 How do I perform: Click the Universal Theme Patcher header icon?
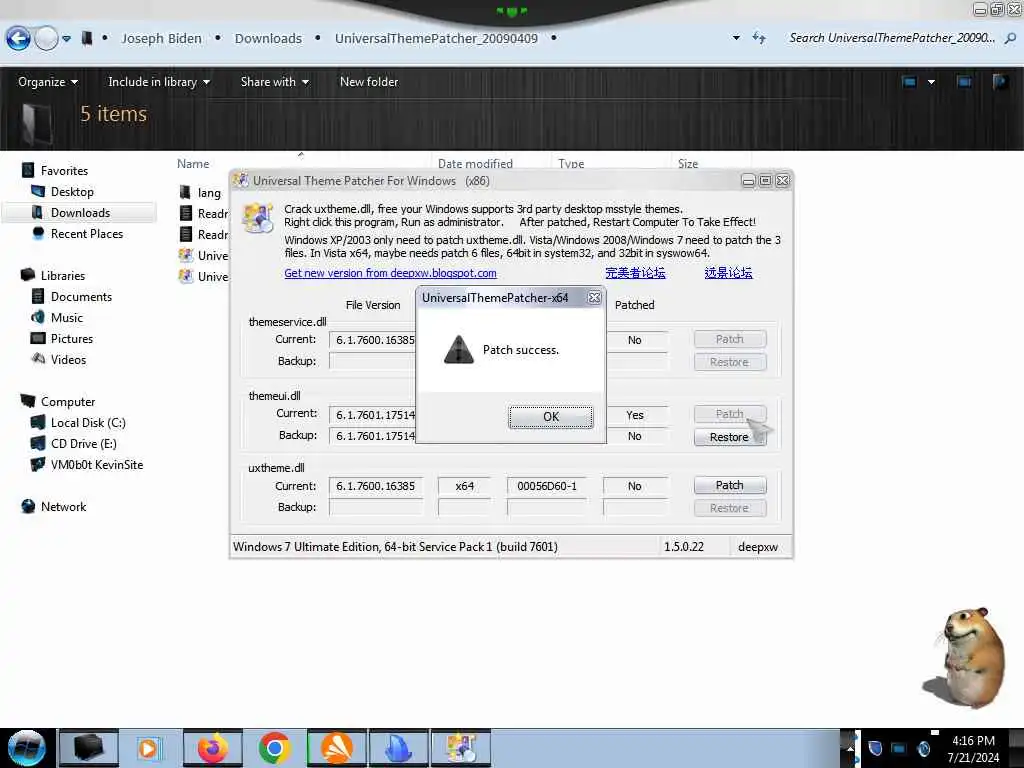258,218
